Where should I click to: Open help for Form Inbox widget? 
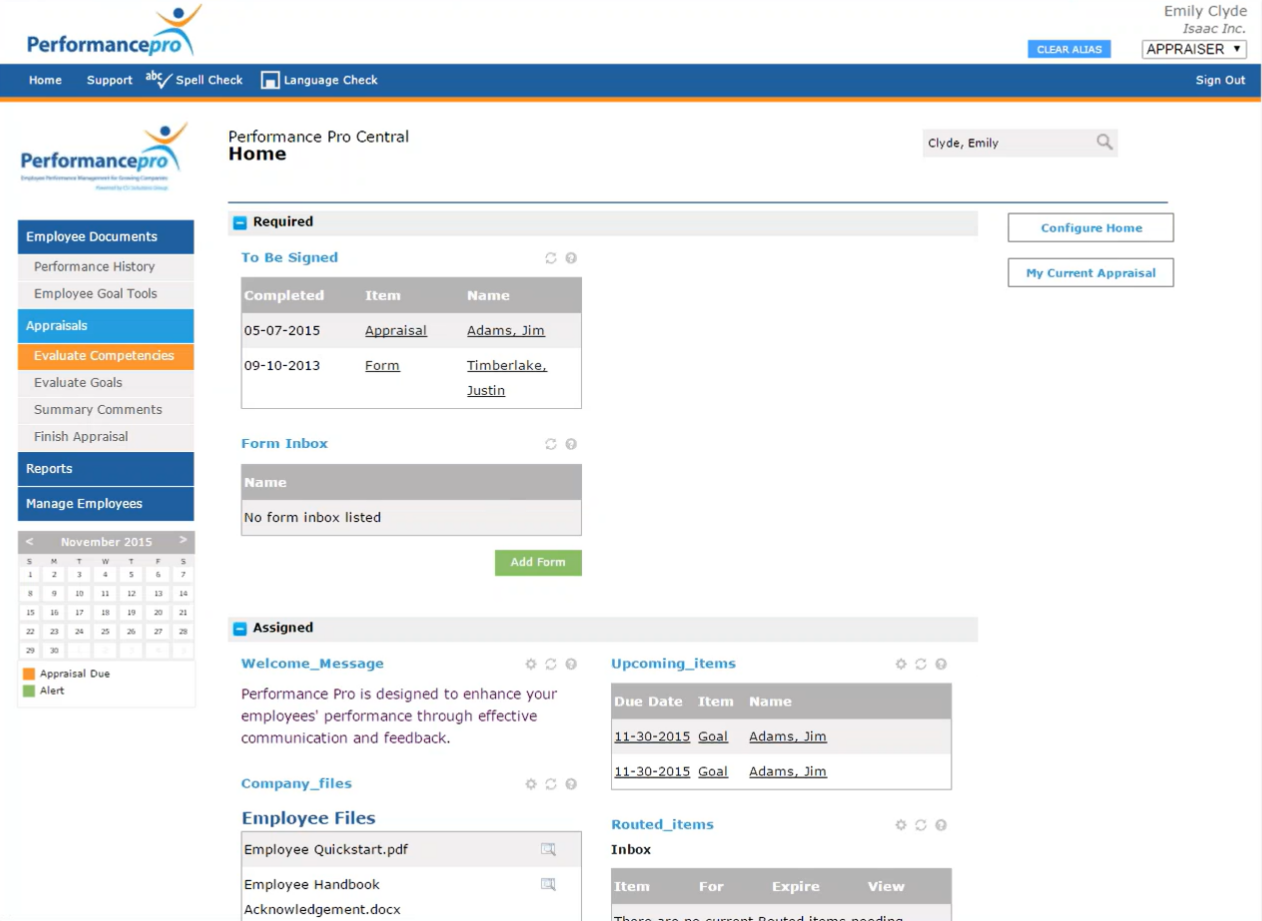(571, 444)
